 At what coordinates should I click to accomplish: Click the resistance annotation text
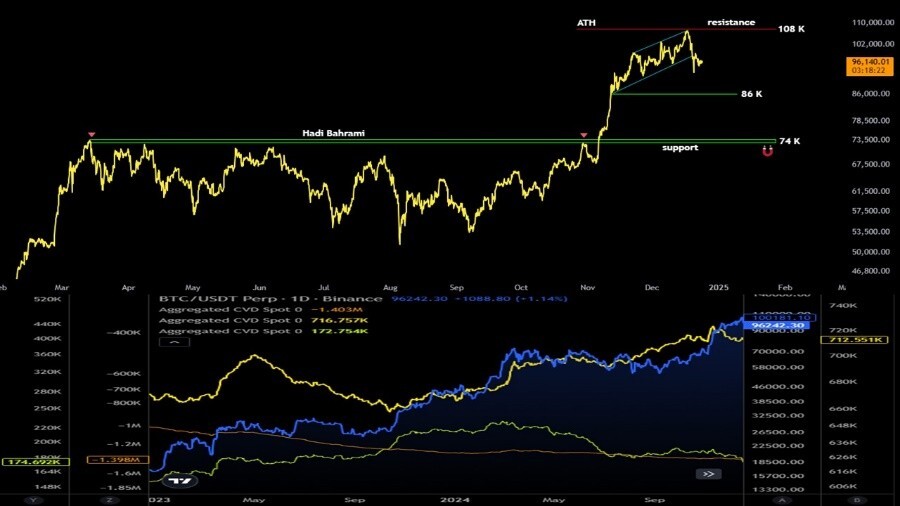[731, 22]
